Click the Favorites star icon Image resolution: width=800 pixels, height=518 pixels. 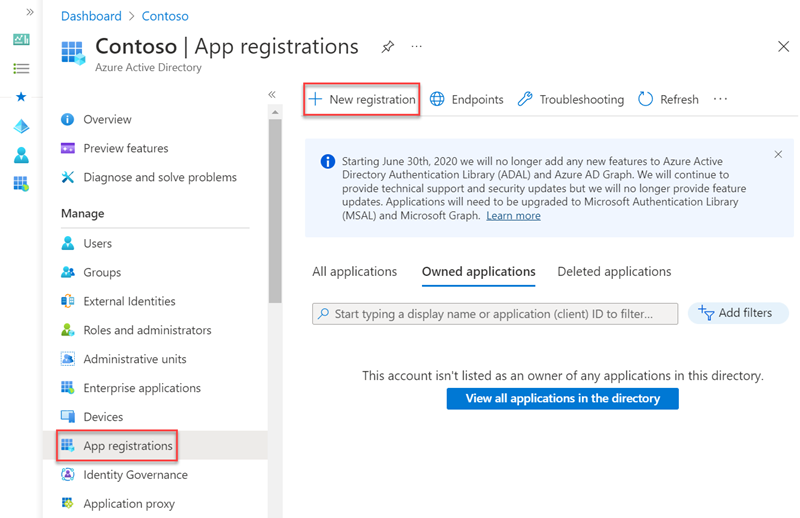tap(21, 96)
